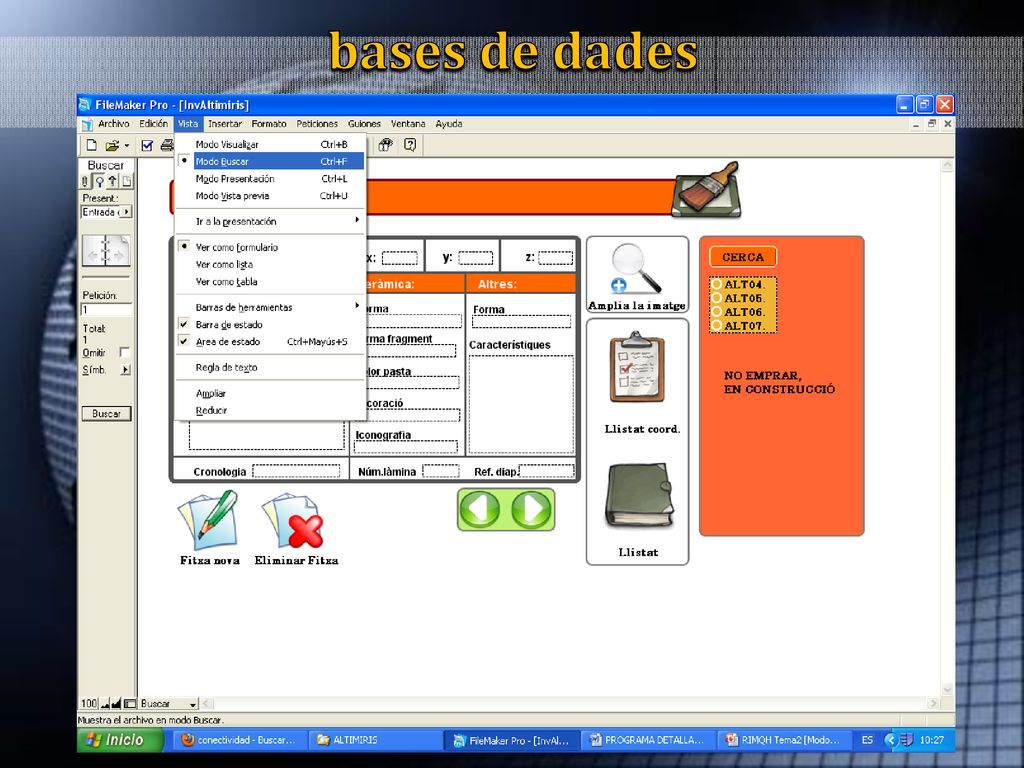Viewport: 1024px width, 768px height.
Task: Click the Print toolbar icon
Action: click(x=167, y=145)
